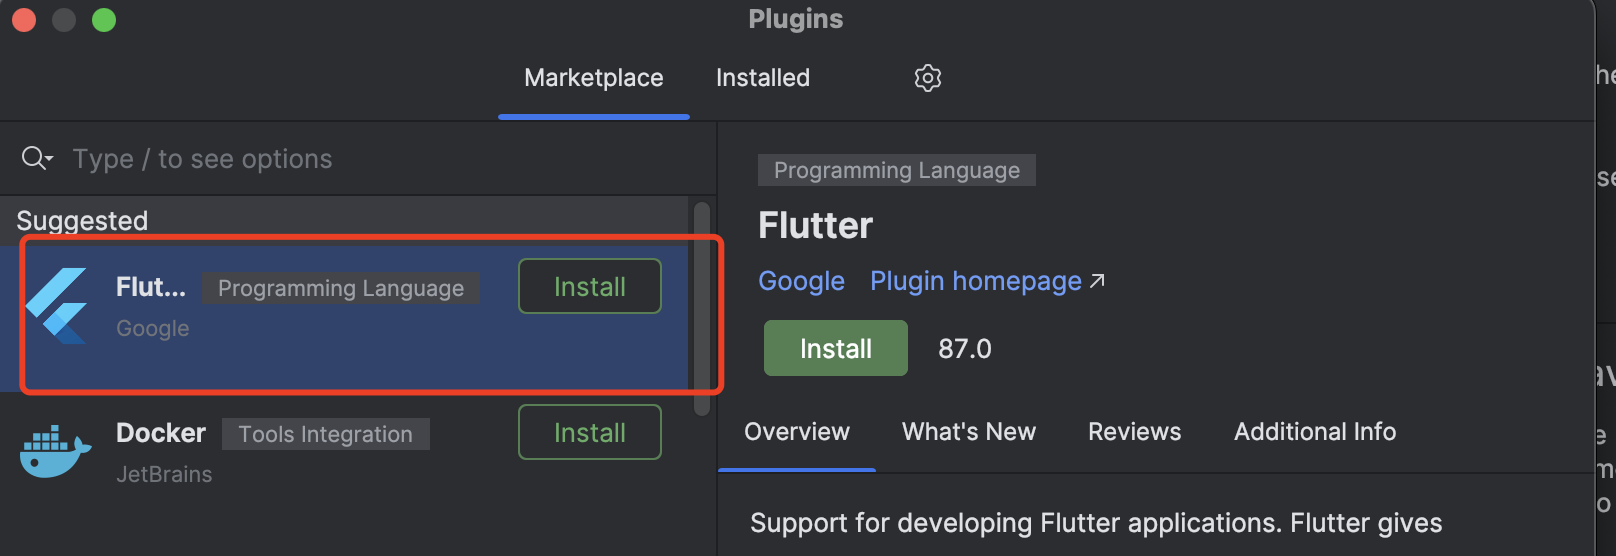Install the Docker plugin
1616x556 pixels.
coord(590,432)
